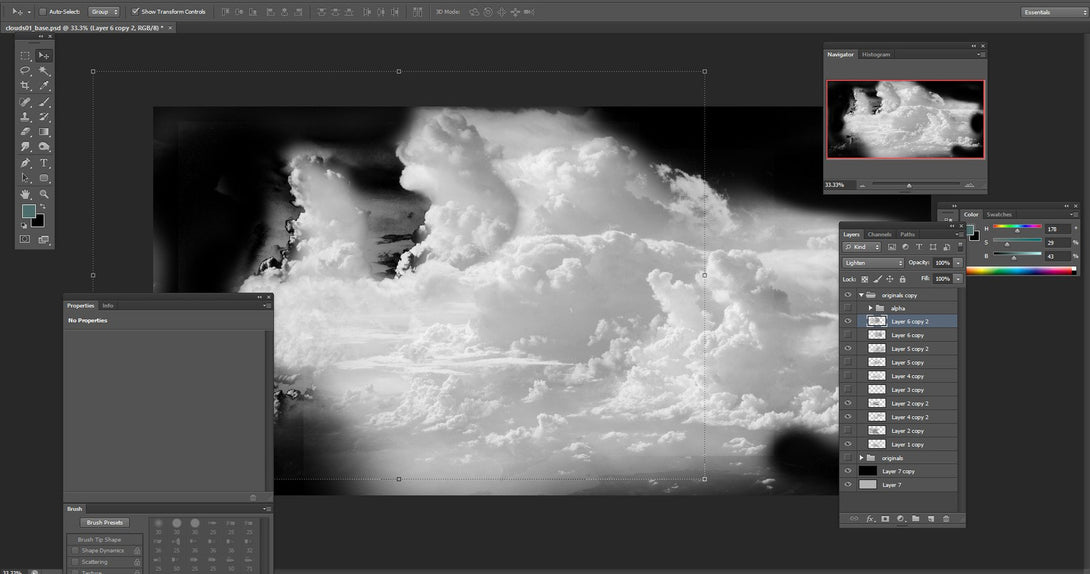Click Create new group folder icon
Image resolution: width=1090 pixels, height=574 pixels.
coord(916,518)
